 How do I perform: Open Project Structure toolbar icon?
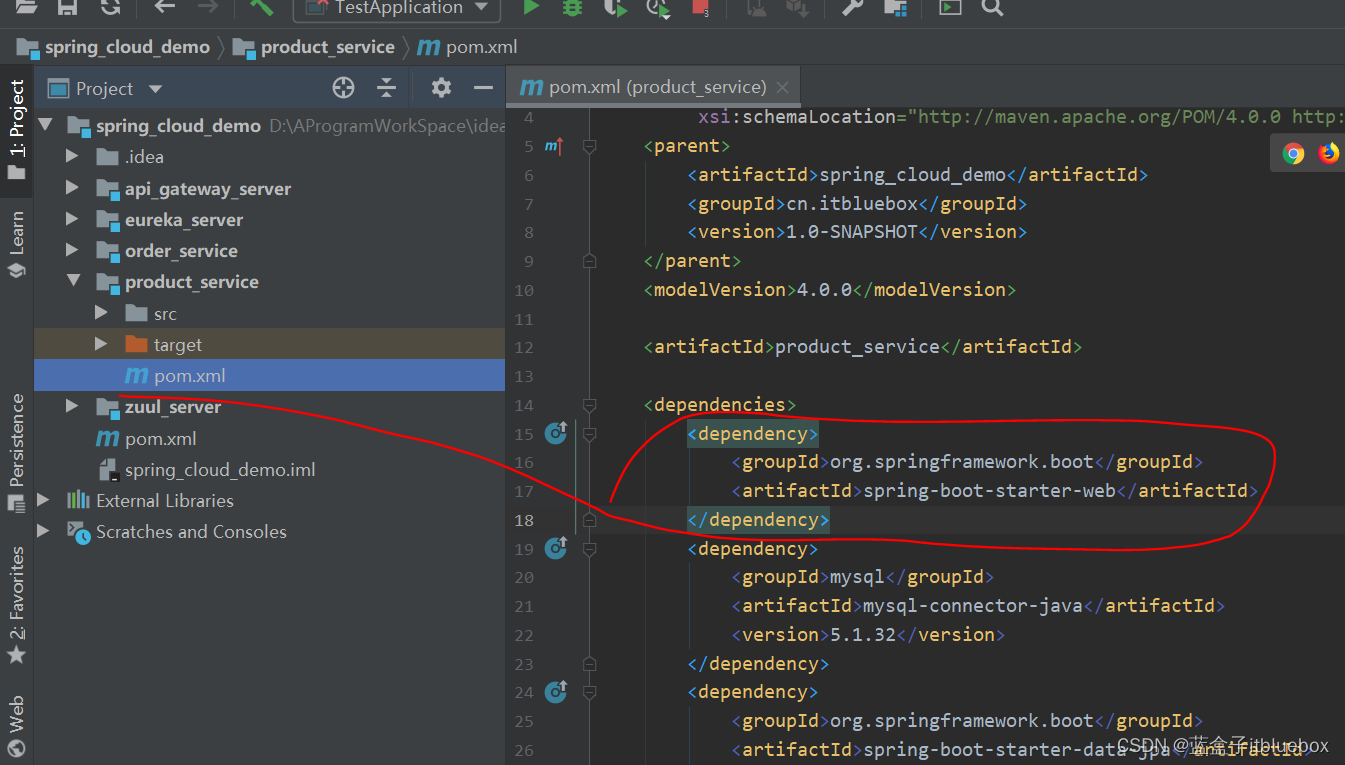[x=896, y=7]
